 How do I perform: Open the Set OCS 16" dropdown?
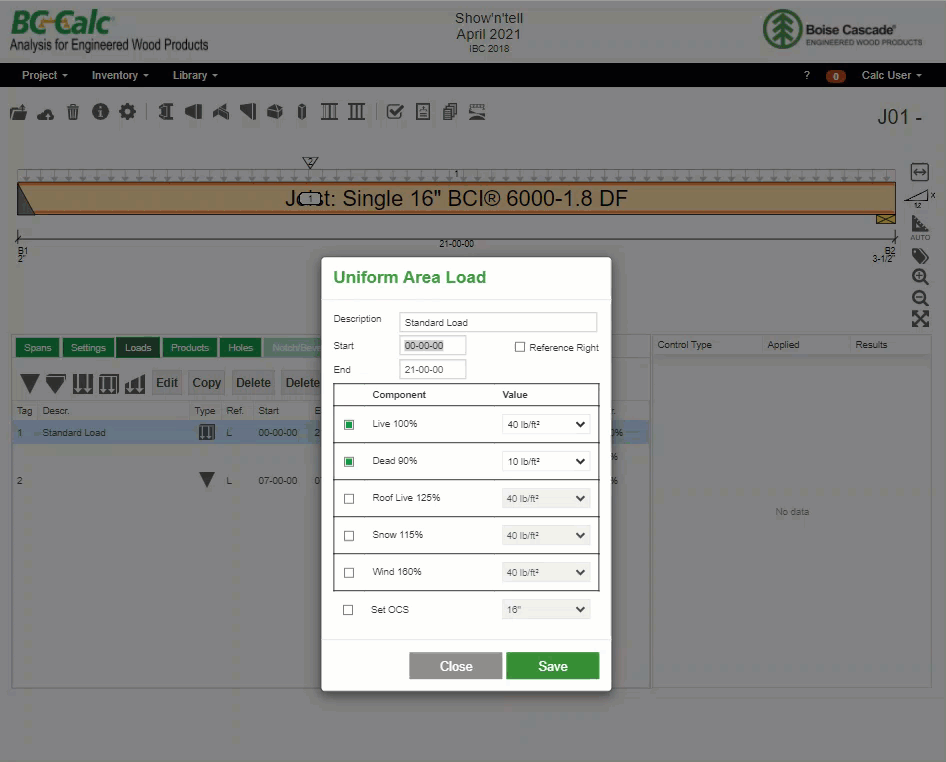coord(546,609)
